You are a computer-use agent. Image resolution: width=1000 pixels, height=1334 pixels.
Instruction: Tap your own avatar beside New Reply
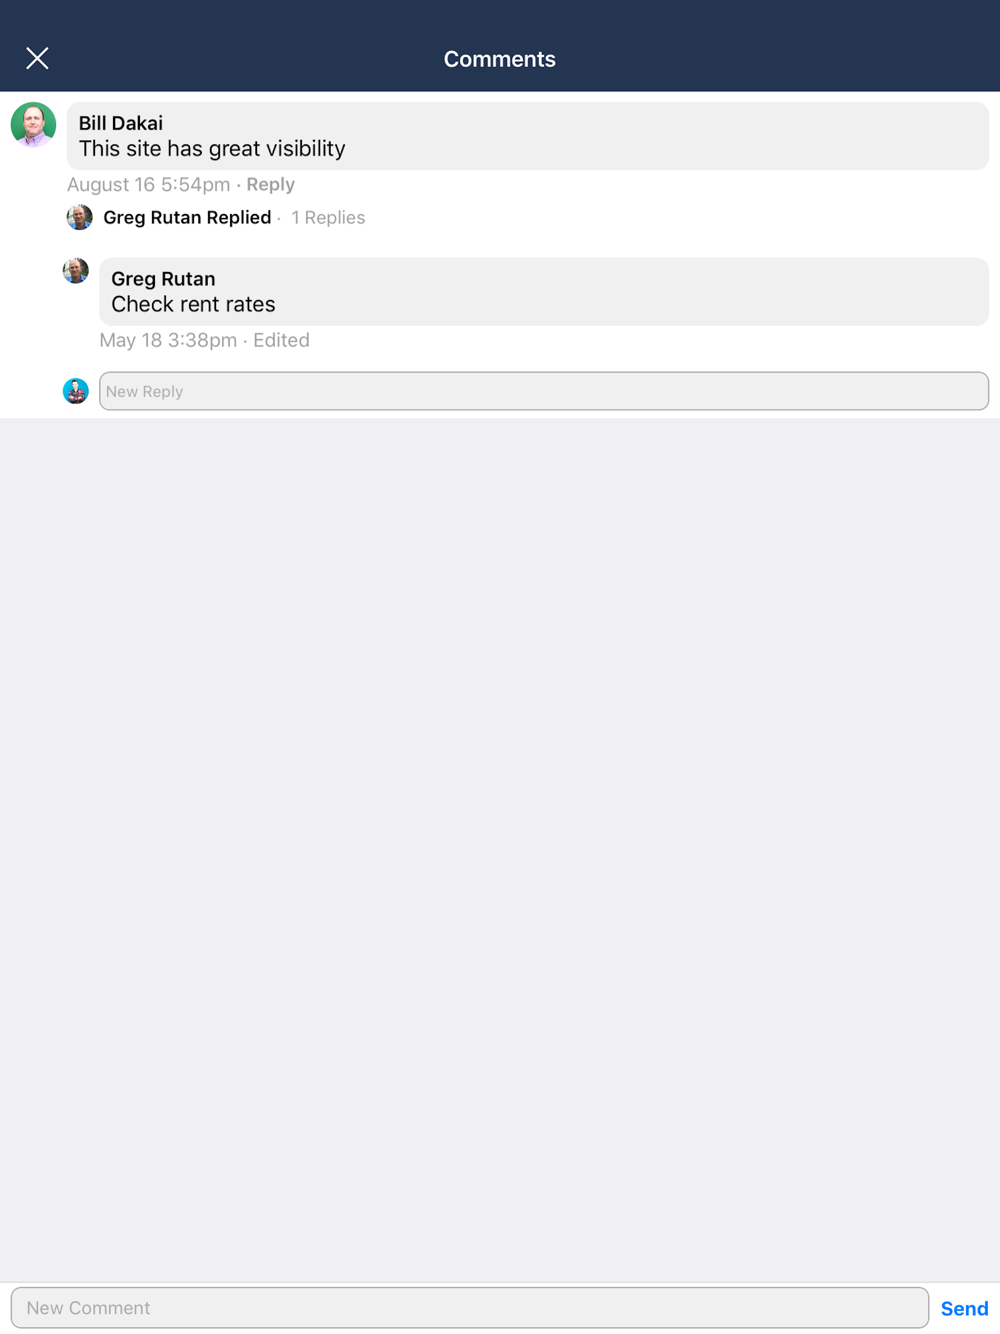click(76, 391)
